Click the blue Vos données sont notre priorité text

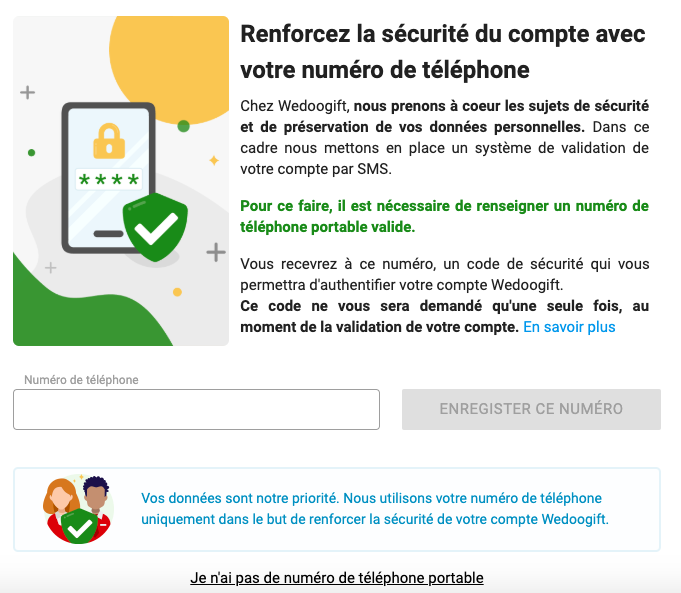click(375, 509)
